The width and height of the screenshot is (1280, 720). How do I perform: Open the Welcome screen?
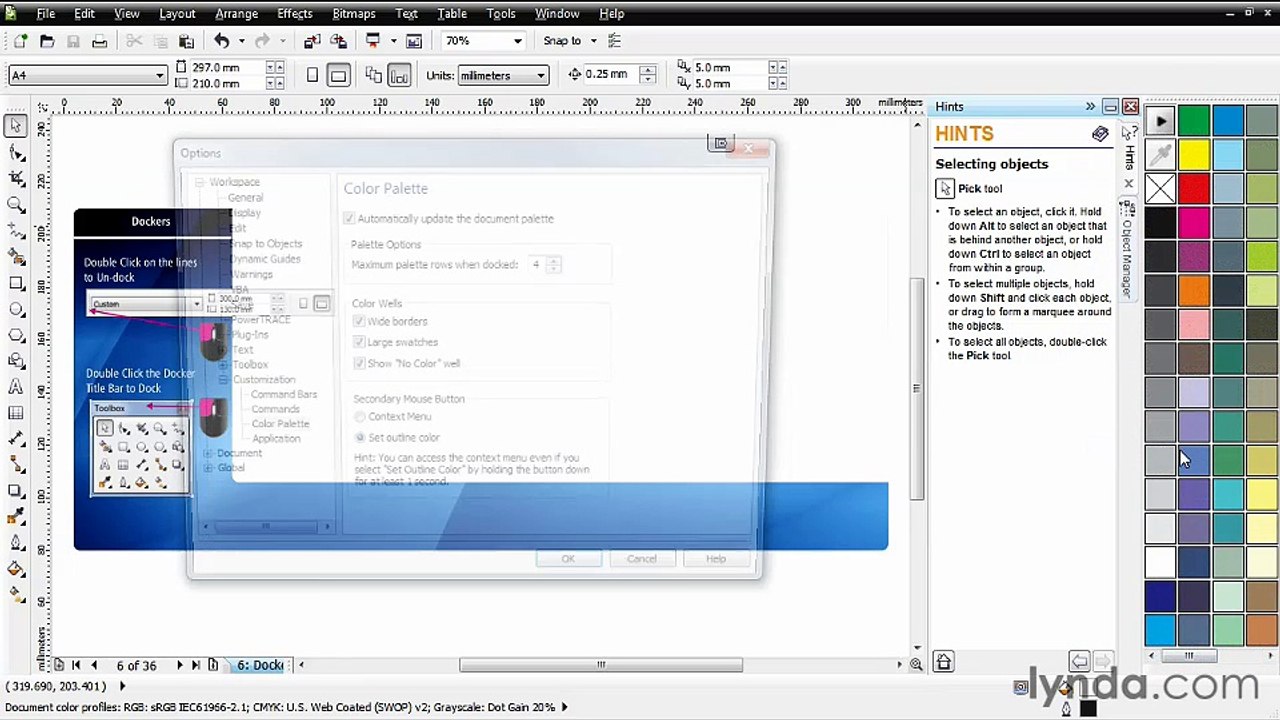(414, 41)
